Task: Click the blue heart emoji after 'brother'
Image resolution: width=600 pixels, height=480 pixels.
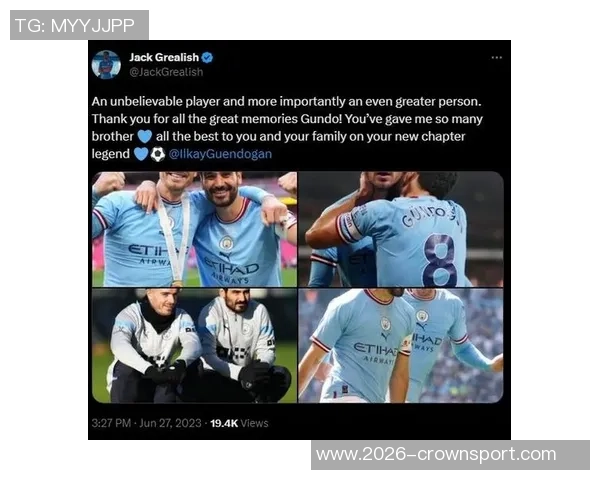Action: point(145,136)
